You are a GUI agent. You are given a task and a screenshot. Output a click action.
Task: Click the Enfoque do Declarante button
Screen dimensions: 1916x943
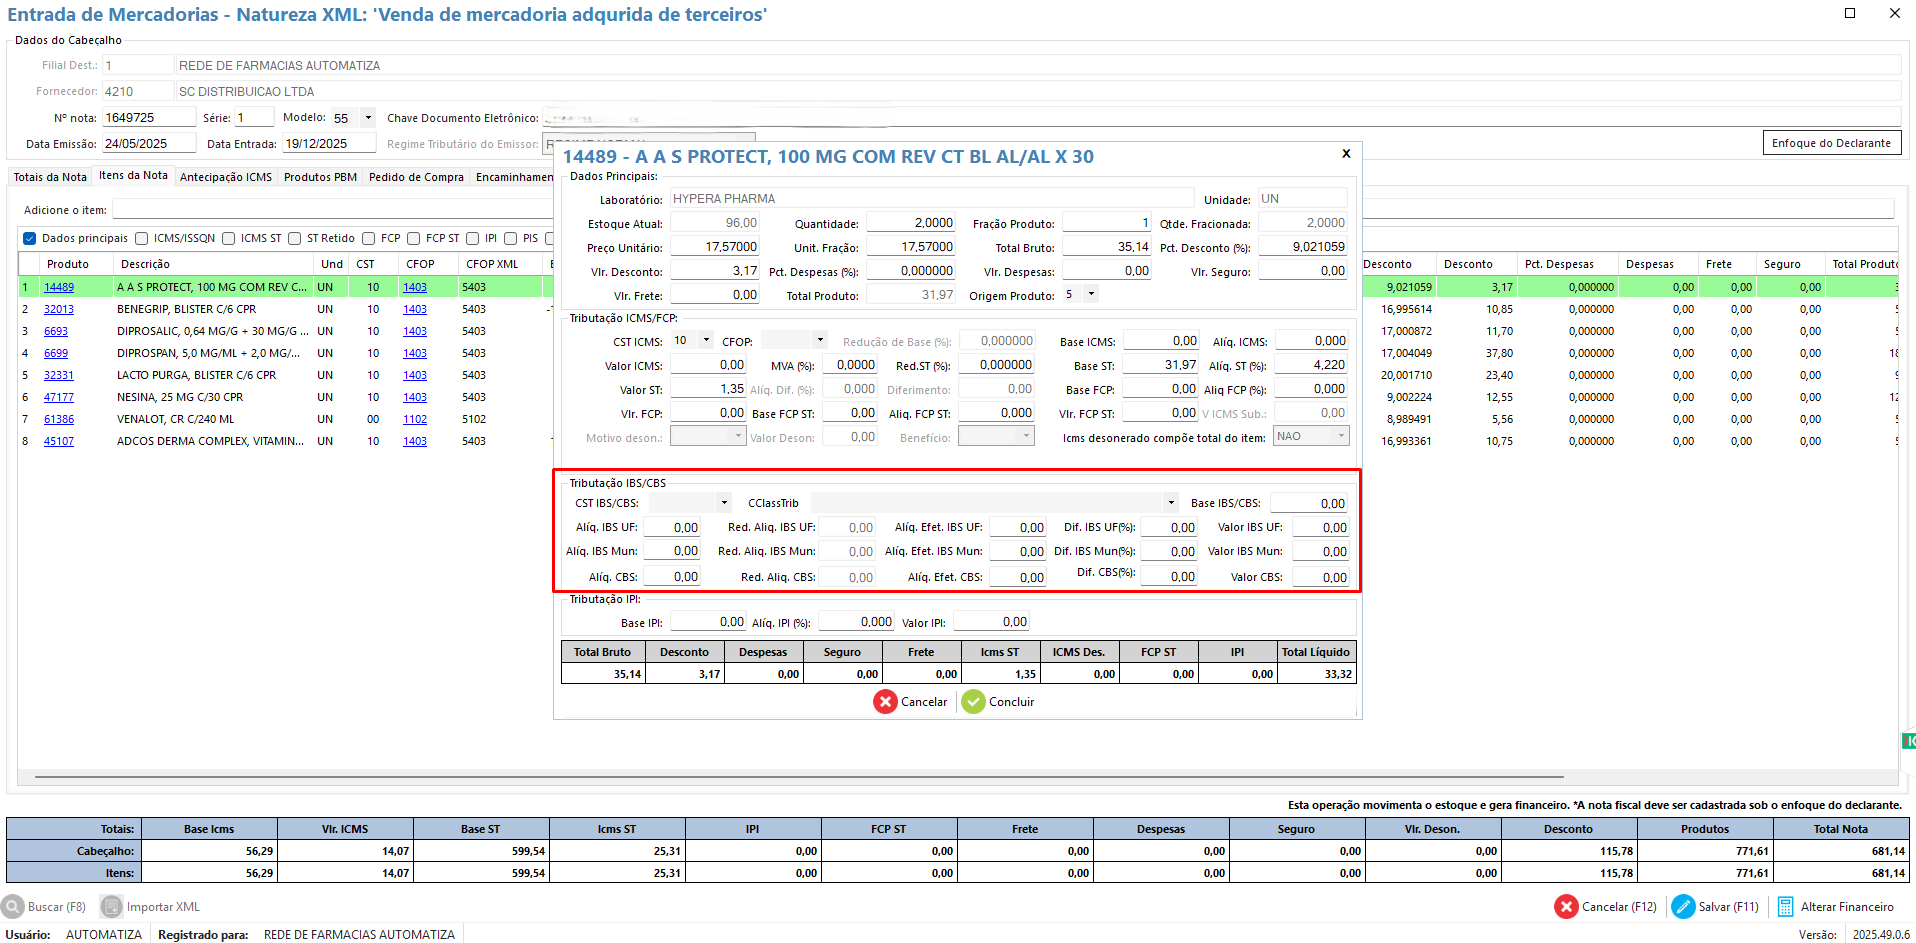(1830, 143)
